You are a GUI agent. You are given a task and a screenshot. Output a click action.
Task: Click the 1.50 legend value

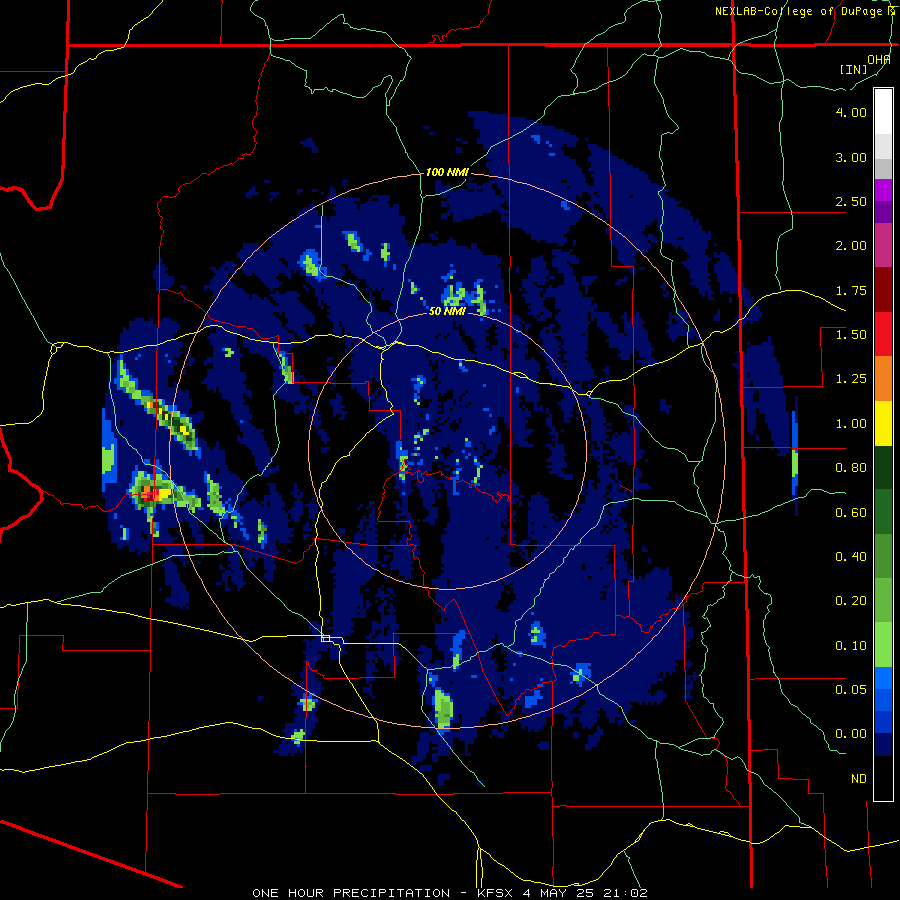pyautogui.click(x=851, y=335)
